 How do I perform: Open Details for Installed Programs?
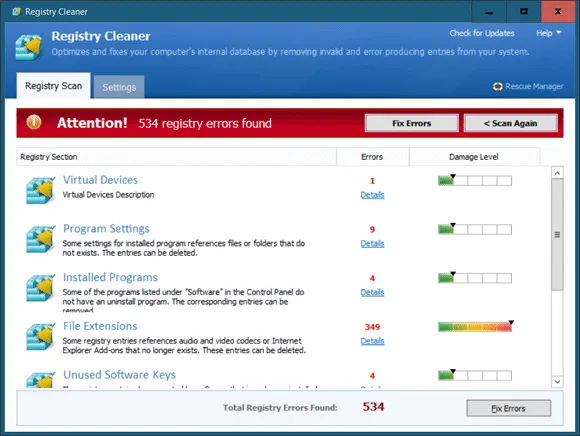372,293
